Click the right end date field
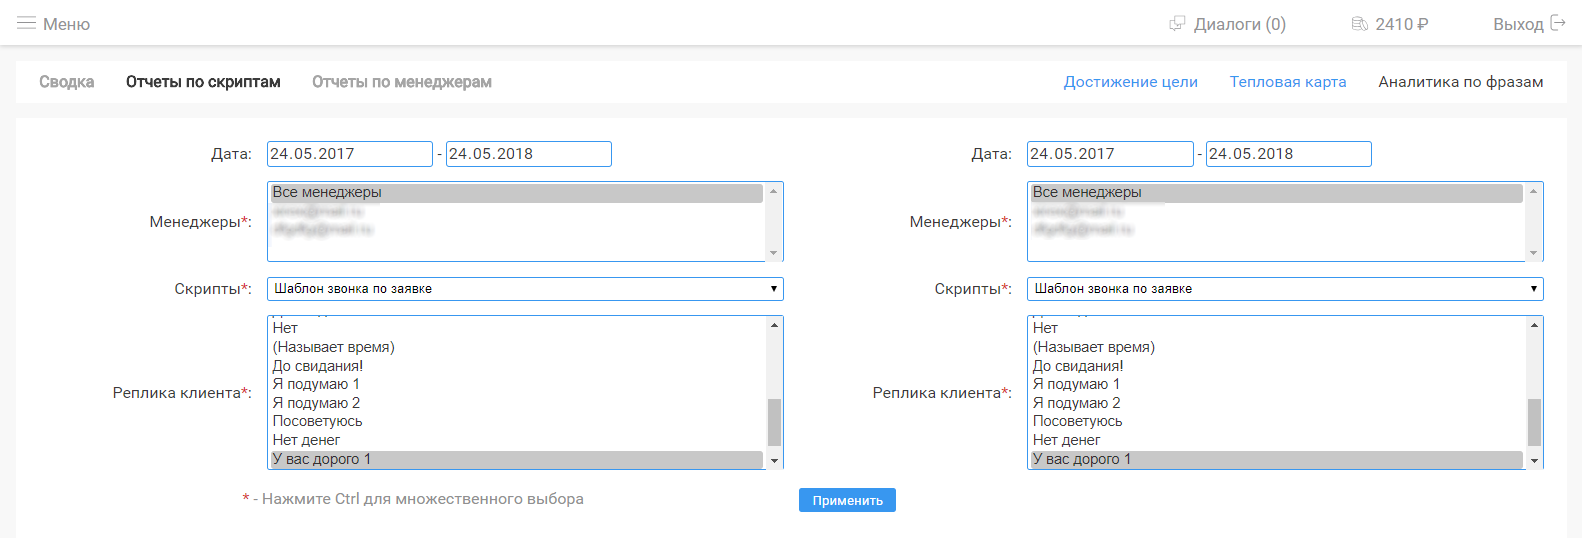The height and width of the screenshot is (538, 1582). click(x=1288, y=154)
